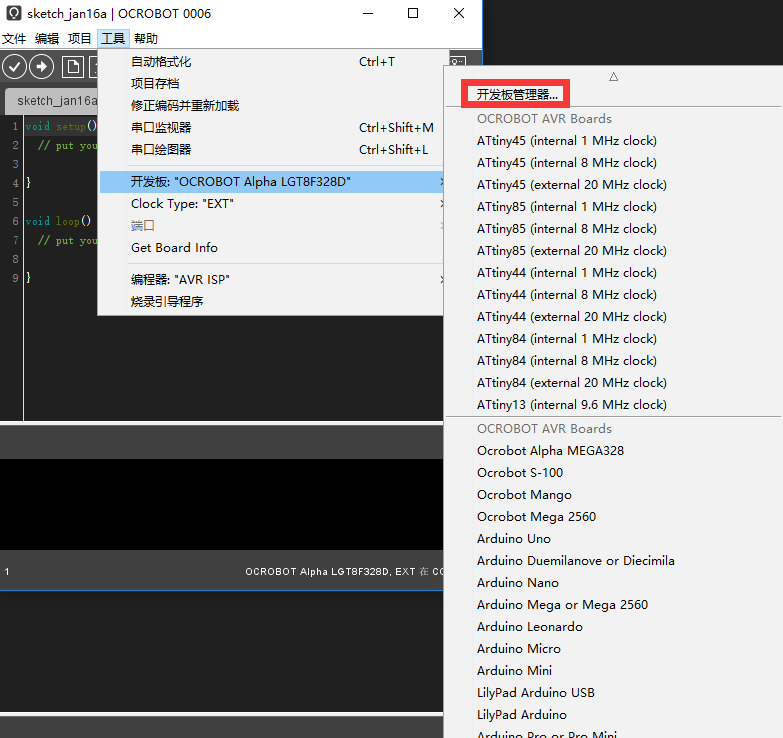Choose 自动格式化 menu entry
Screen dimensions: 783x738
click(x=272, y=62)
